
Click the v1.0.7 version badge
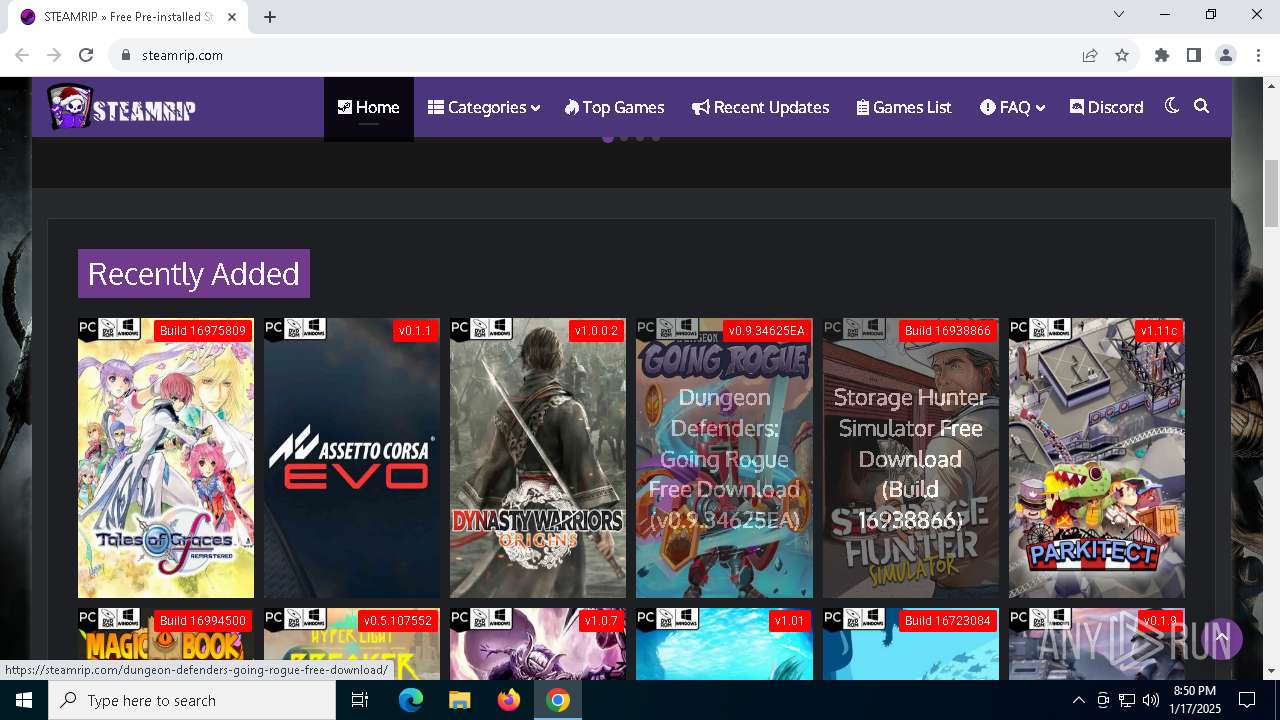pos(601,621)
